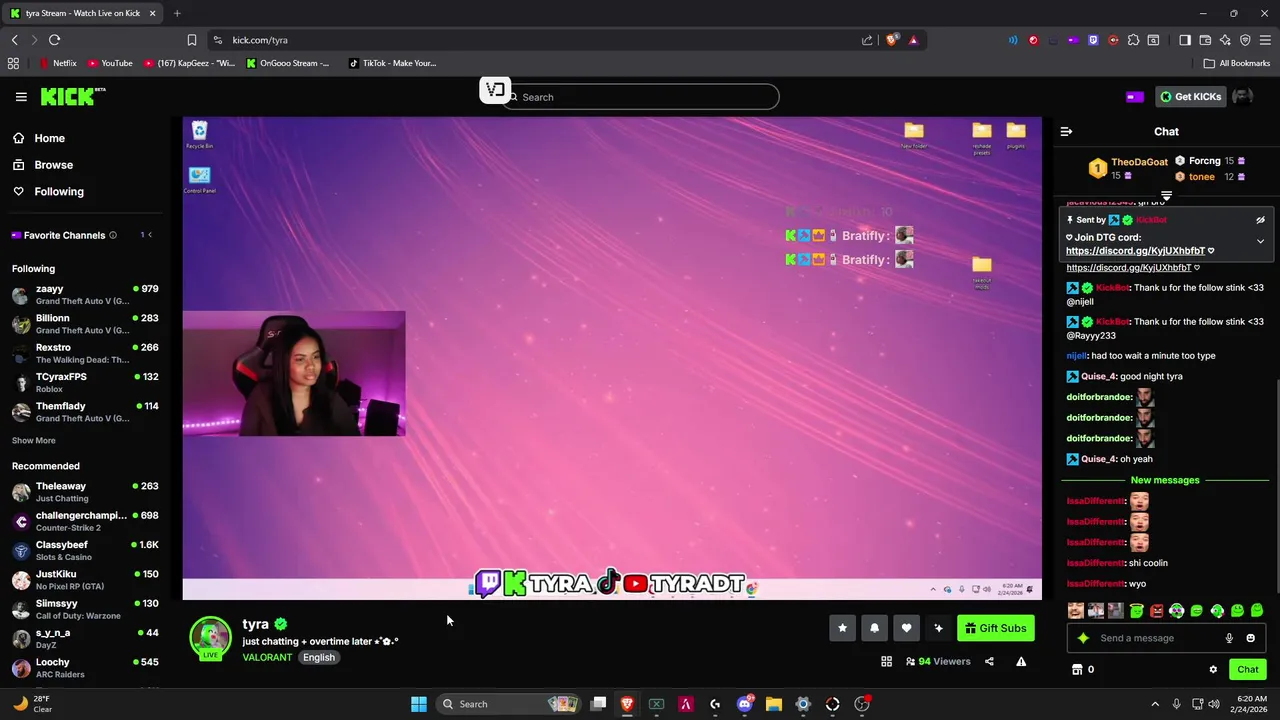The width and height of the screenshot is (1280, 720).
Task: Open the Discord invite link in pinned message
Action: pyautogui.click(x=1135, y=251)
